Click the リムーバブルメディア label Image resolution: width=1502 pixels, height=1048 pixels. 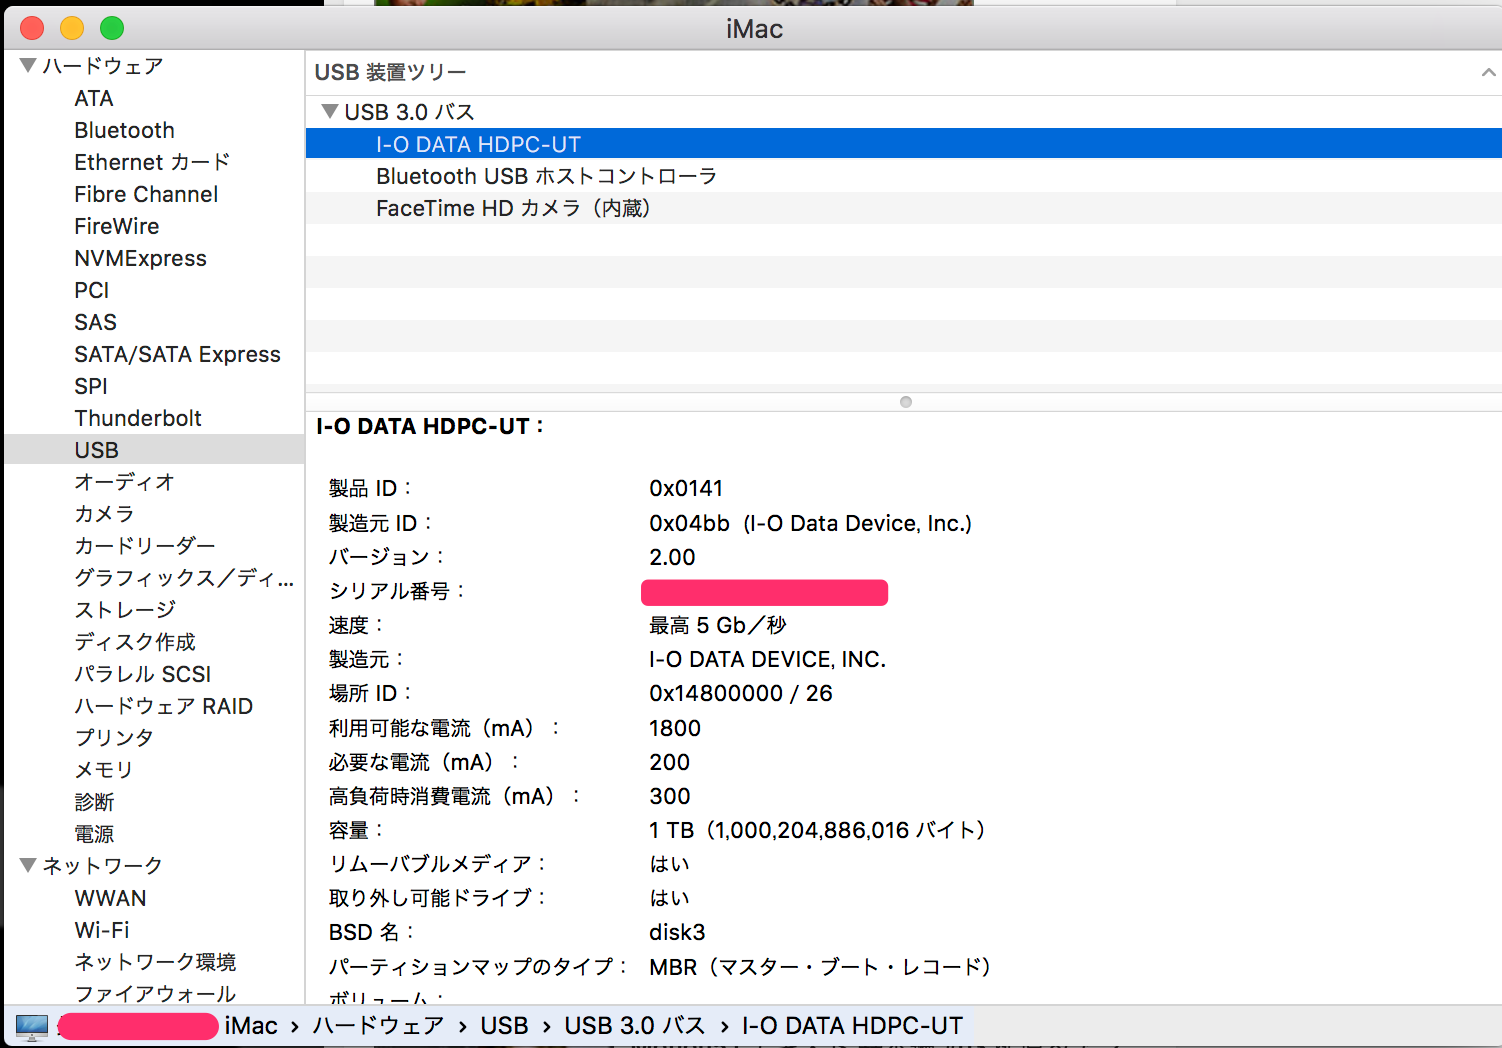[438, 864]
